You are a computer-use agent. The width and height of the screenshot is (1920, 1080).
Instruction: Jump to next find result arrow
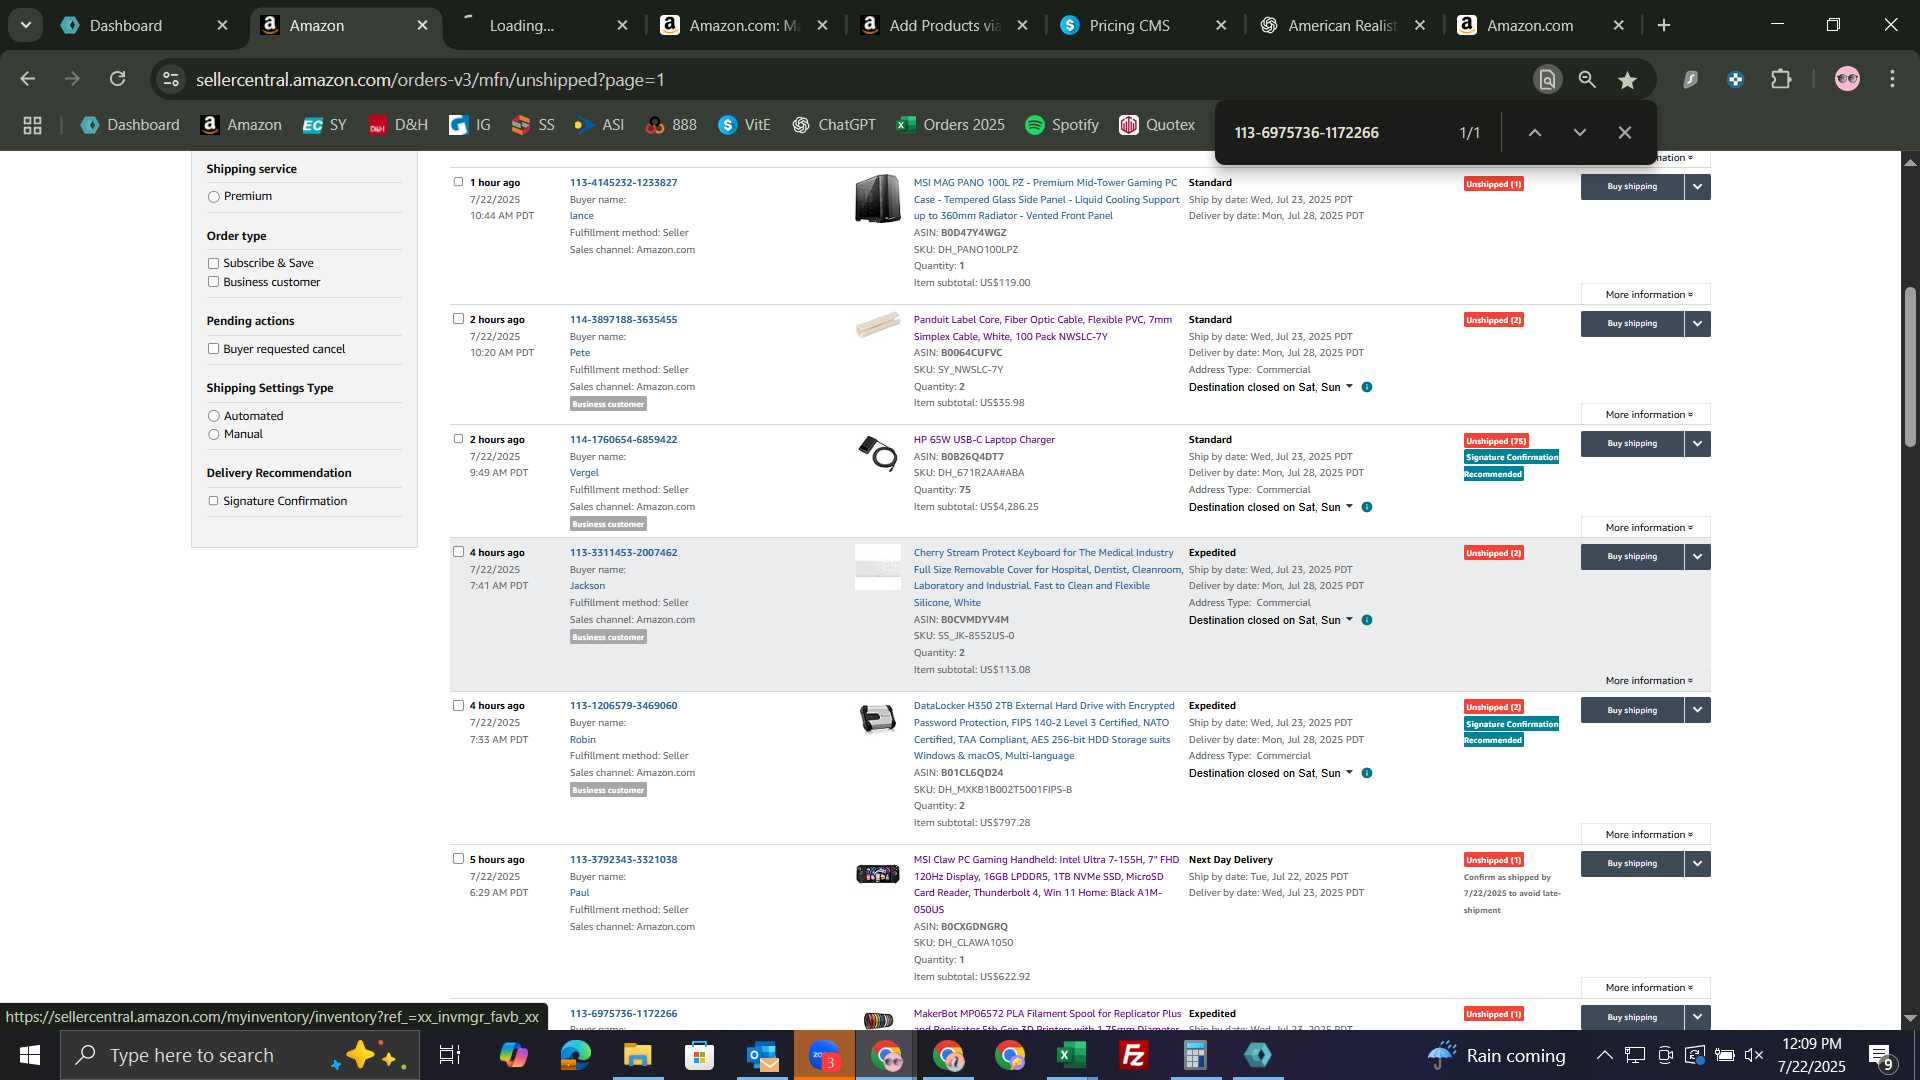point(1579,132)
